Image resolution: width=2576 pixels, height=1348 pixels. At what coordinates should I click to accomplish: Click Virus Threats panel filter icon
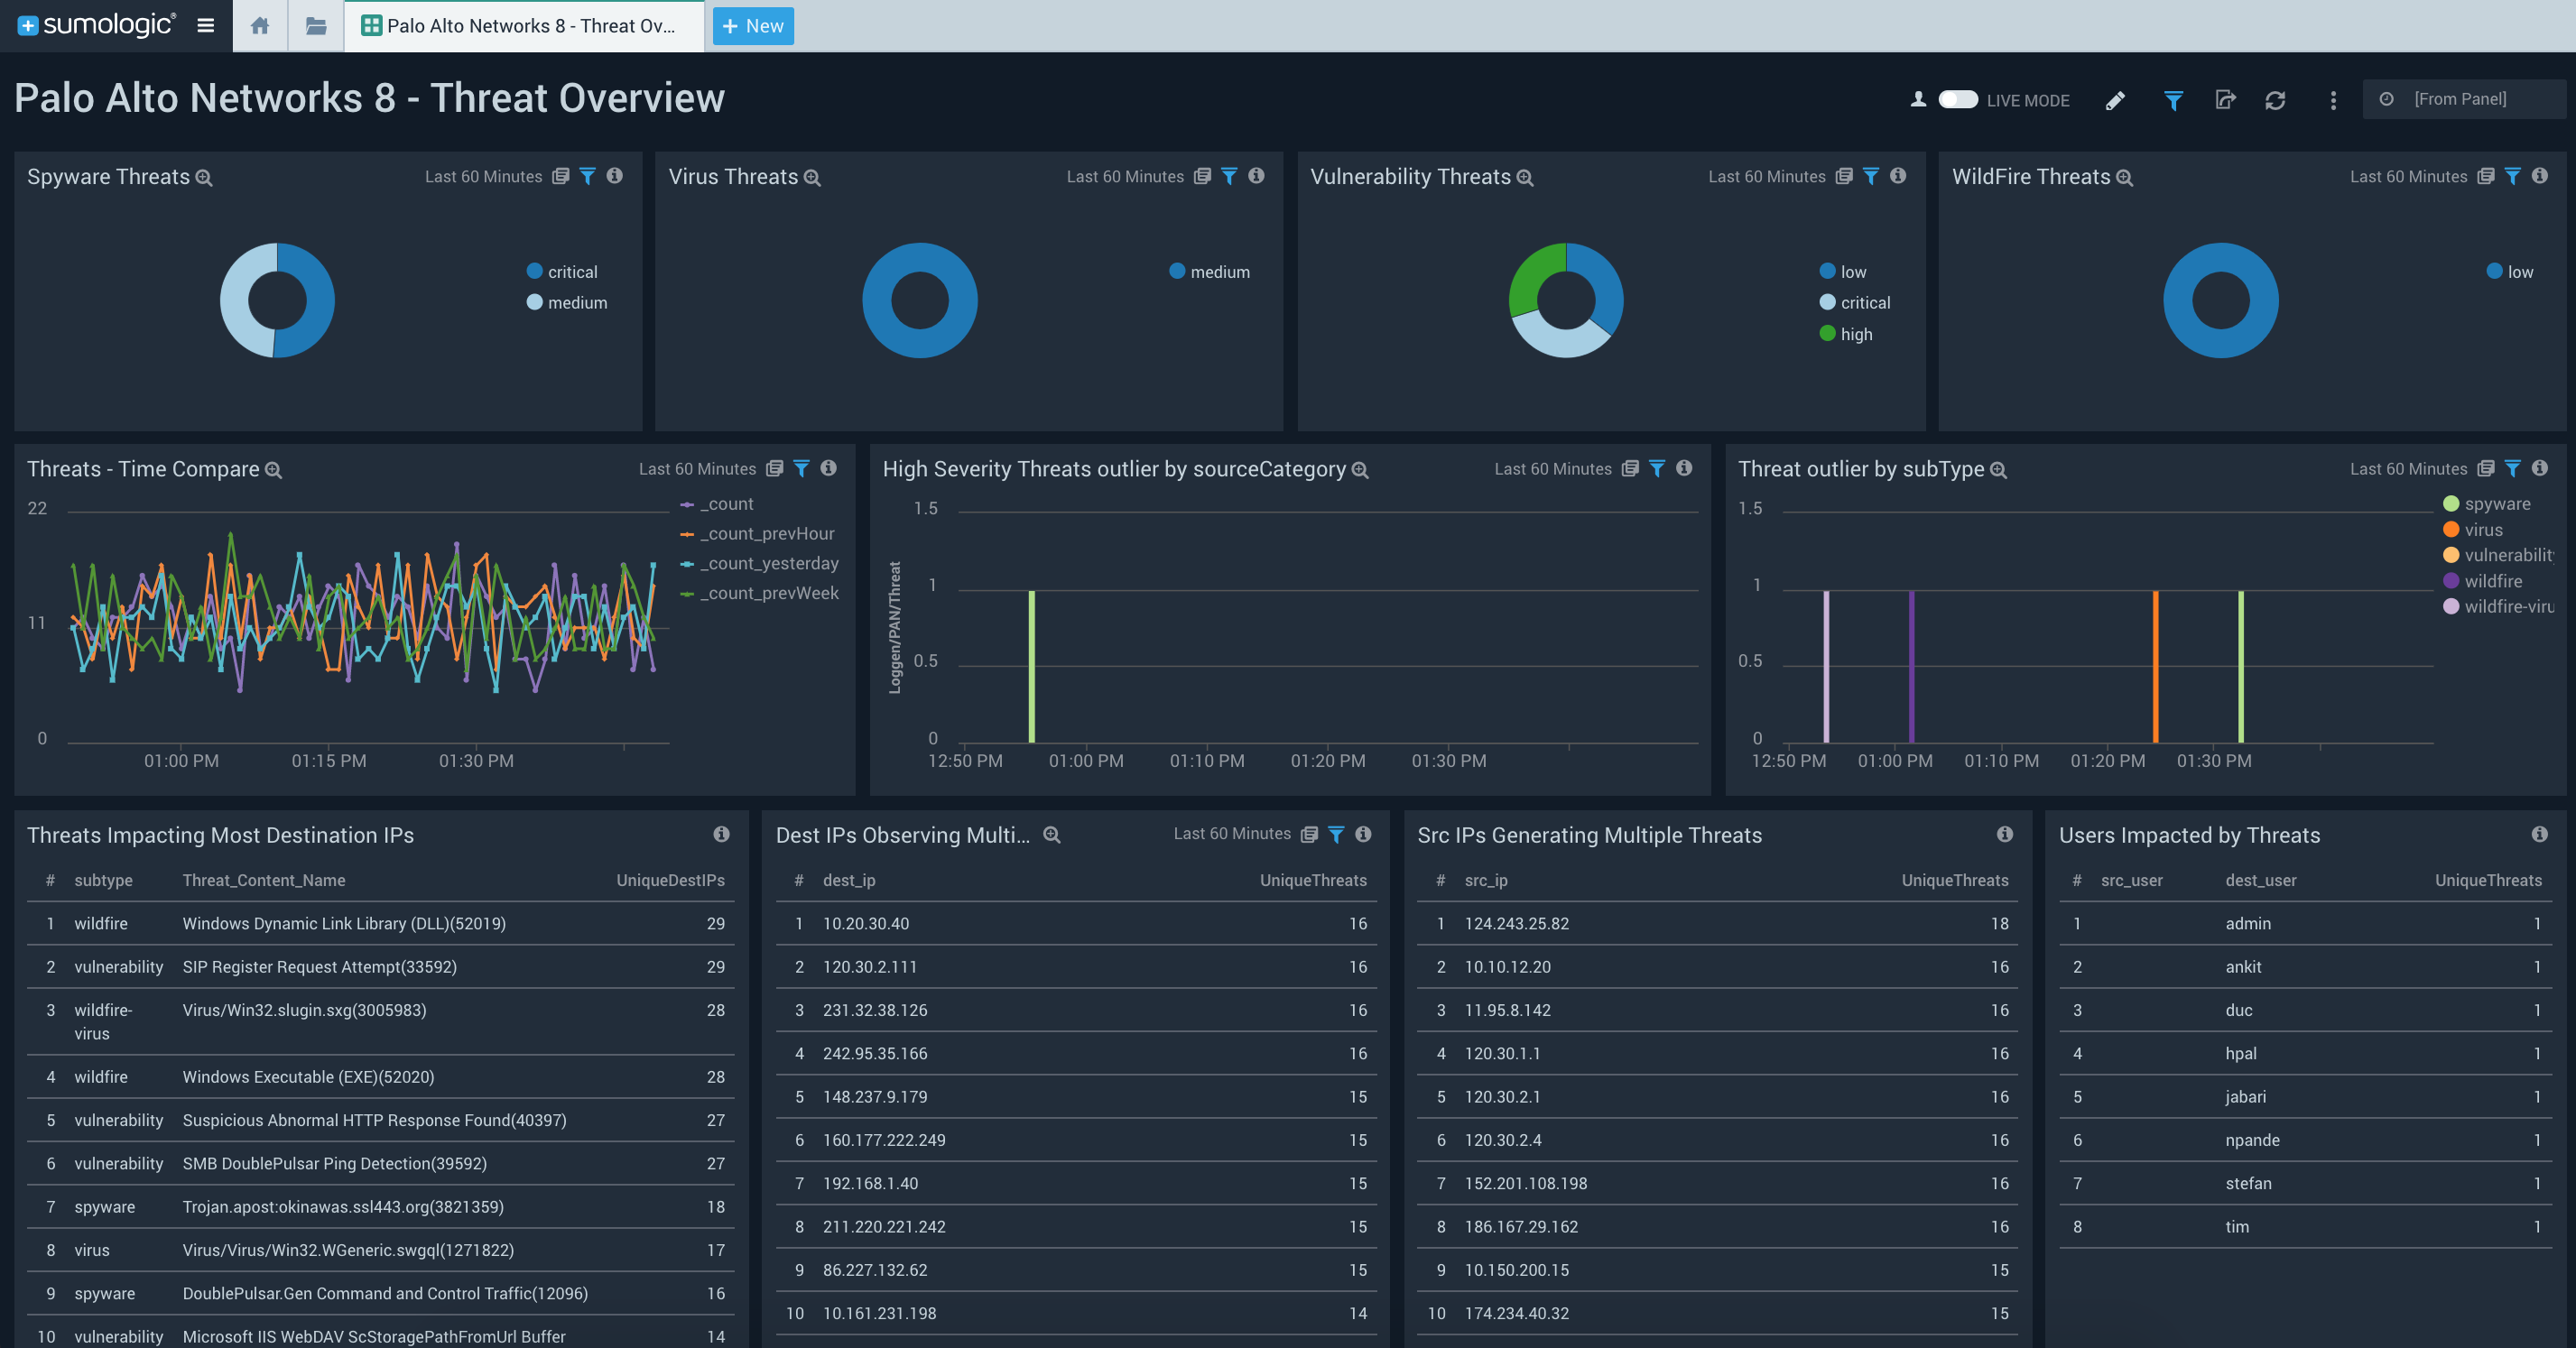(x=1229, y=176)
